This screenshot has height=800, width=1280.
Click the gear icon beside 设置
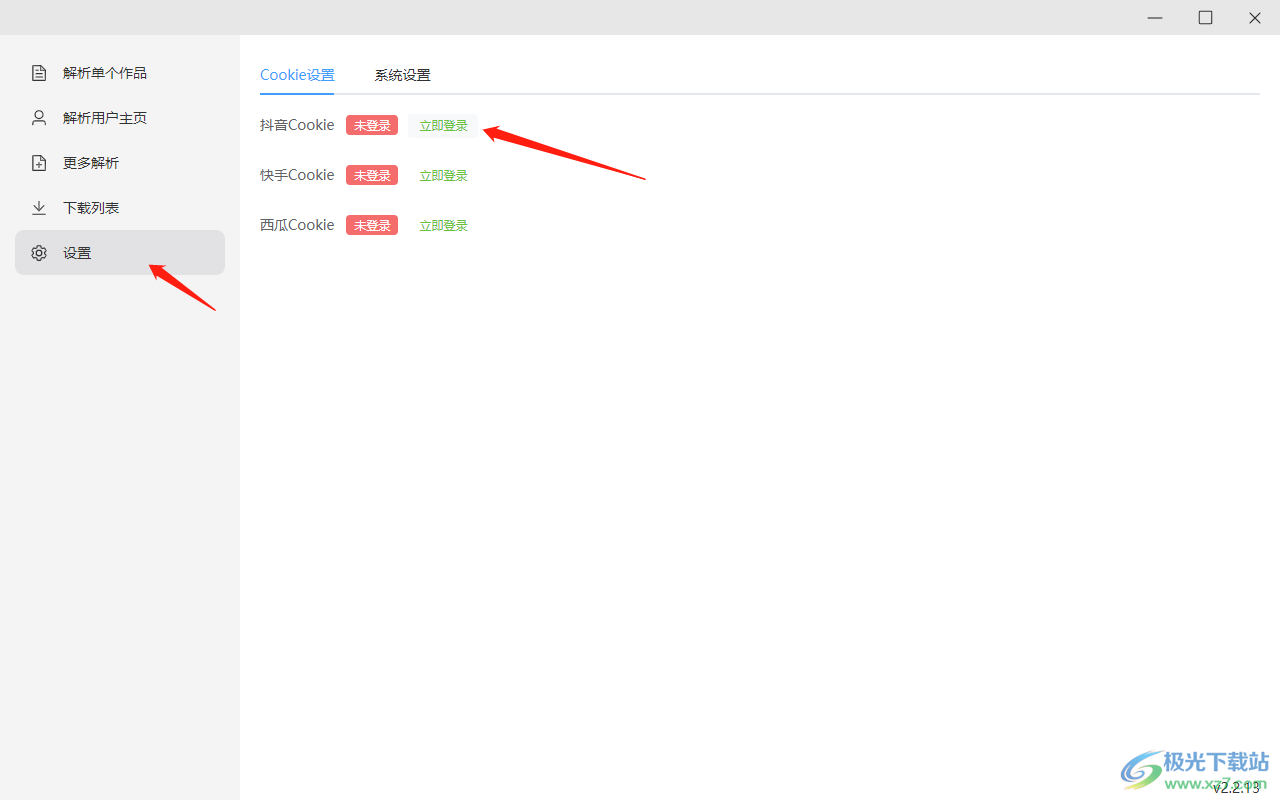[x=39, y=253]
